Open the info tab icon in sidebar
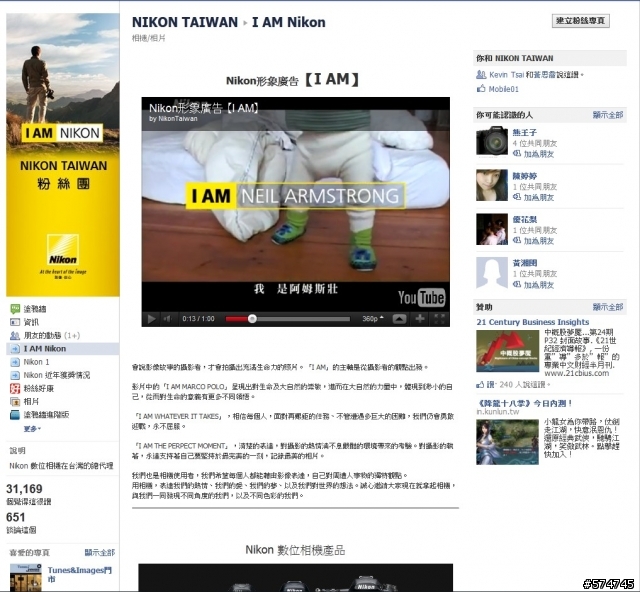Viewport: 640px width, 592px height. pyautogui.click(x=15, y=322)
